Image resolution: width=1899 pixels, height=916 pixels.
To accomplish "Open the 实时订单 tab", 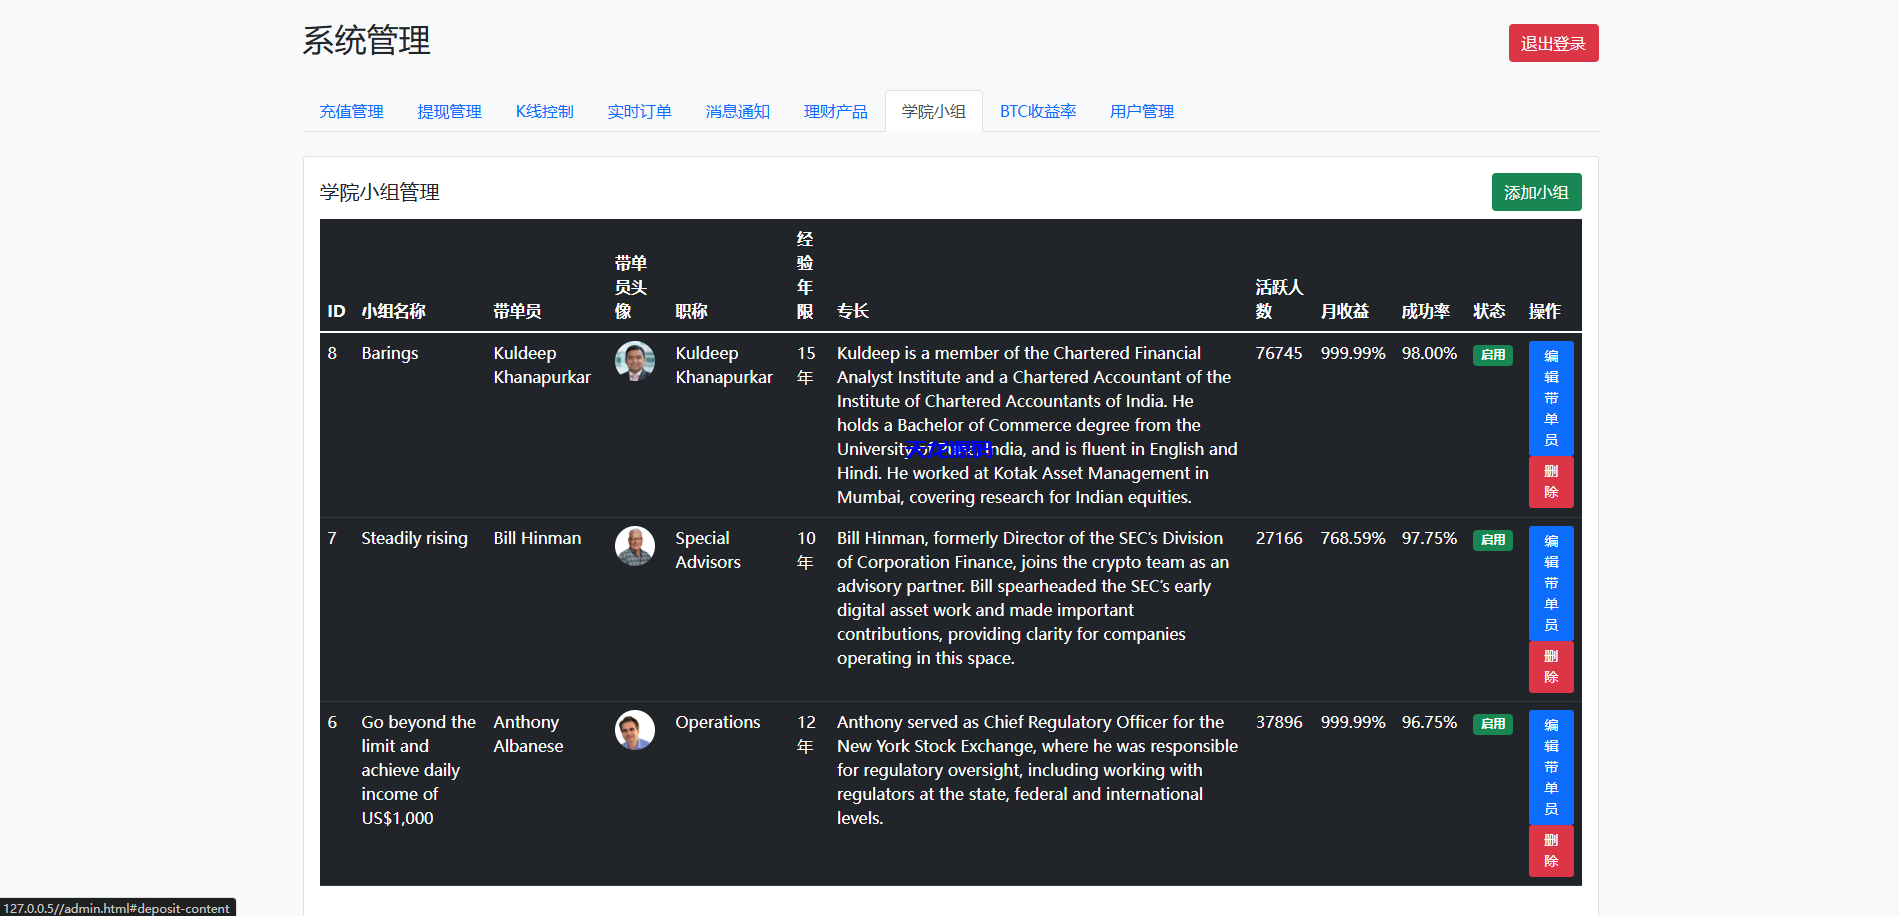I will click(x=639, y=111).
